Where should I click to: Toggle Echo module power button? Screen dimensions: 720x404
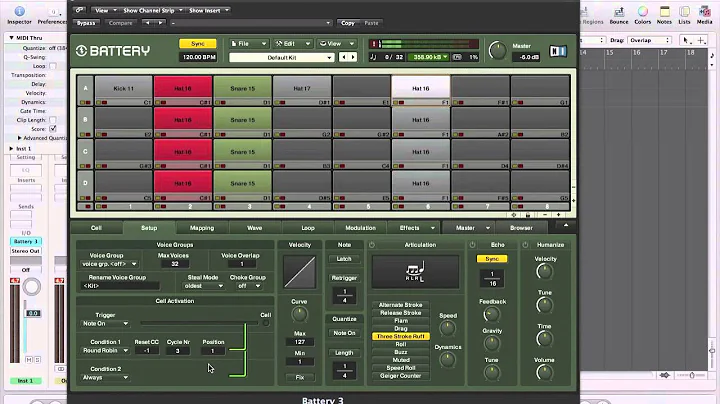(x=472, y=245)
